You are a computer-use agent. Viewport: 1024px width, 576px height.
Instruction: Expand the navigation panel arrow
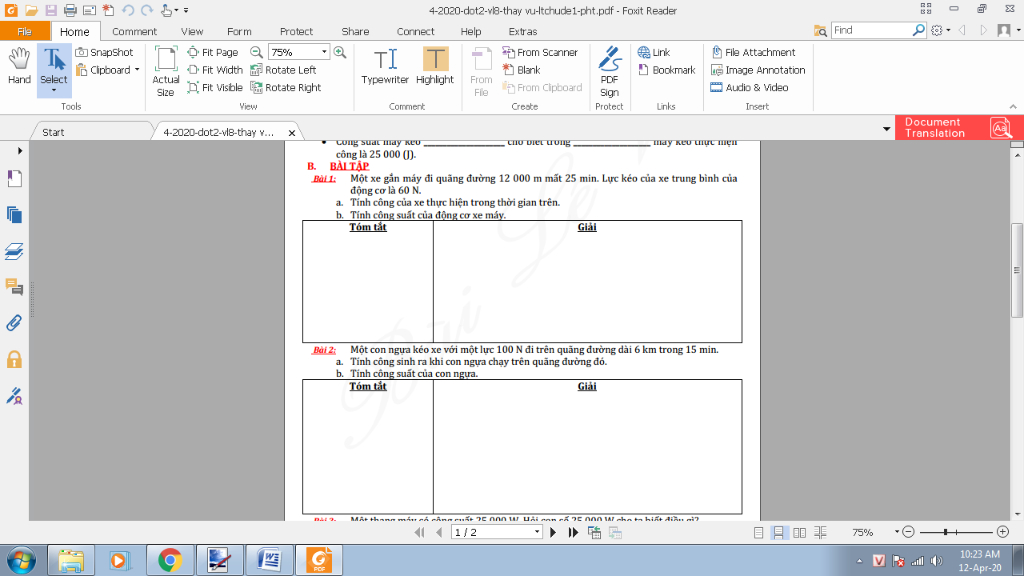point(20,151)
